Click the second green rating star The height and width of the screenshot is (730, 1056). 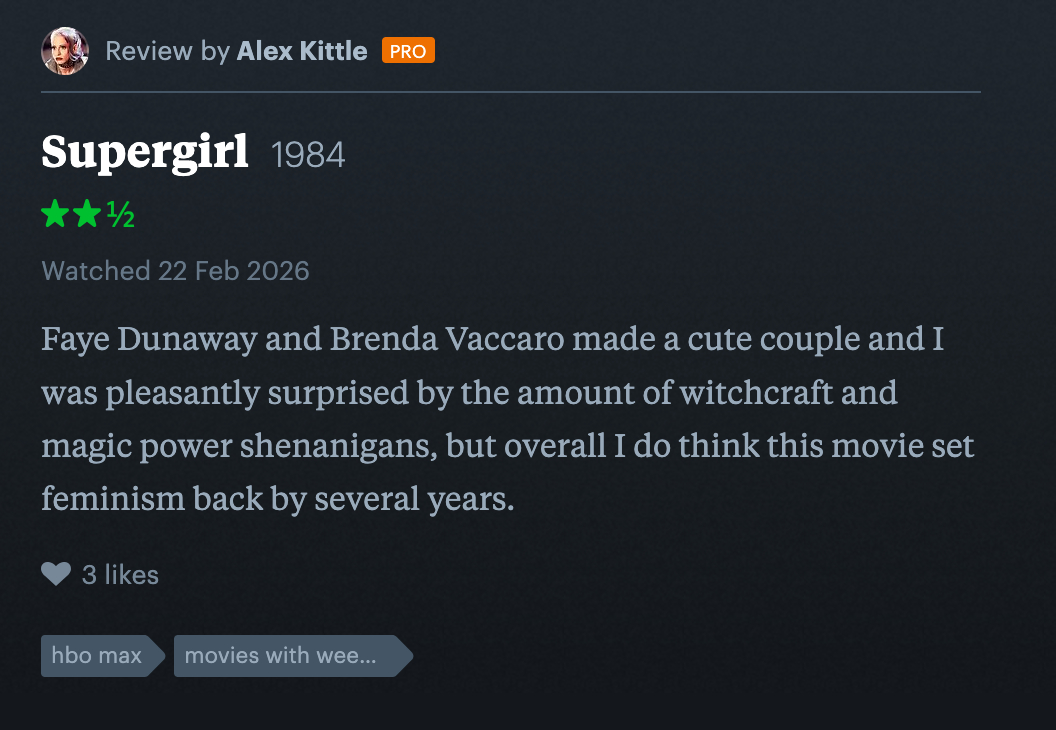click(x=87, y=214)
